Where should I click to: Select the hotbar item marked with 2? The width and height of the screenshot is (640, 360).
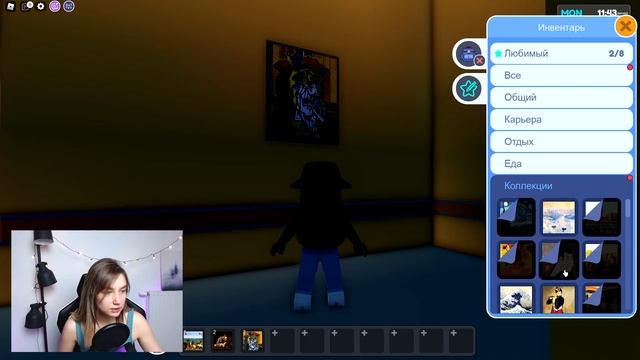click(x=223, y=341)
